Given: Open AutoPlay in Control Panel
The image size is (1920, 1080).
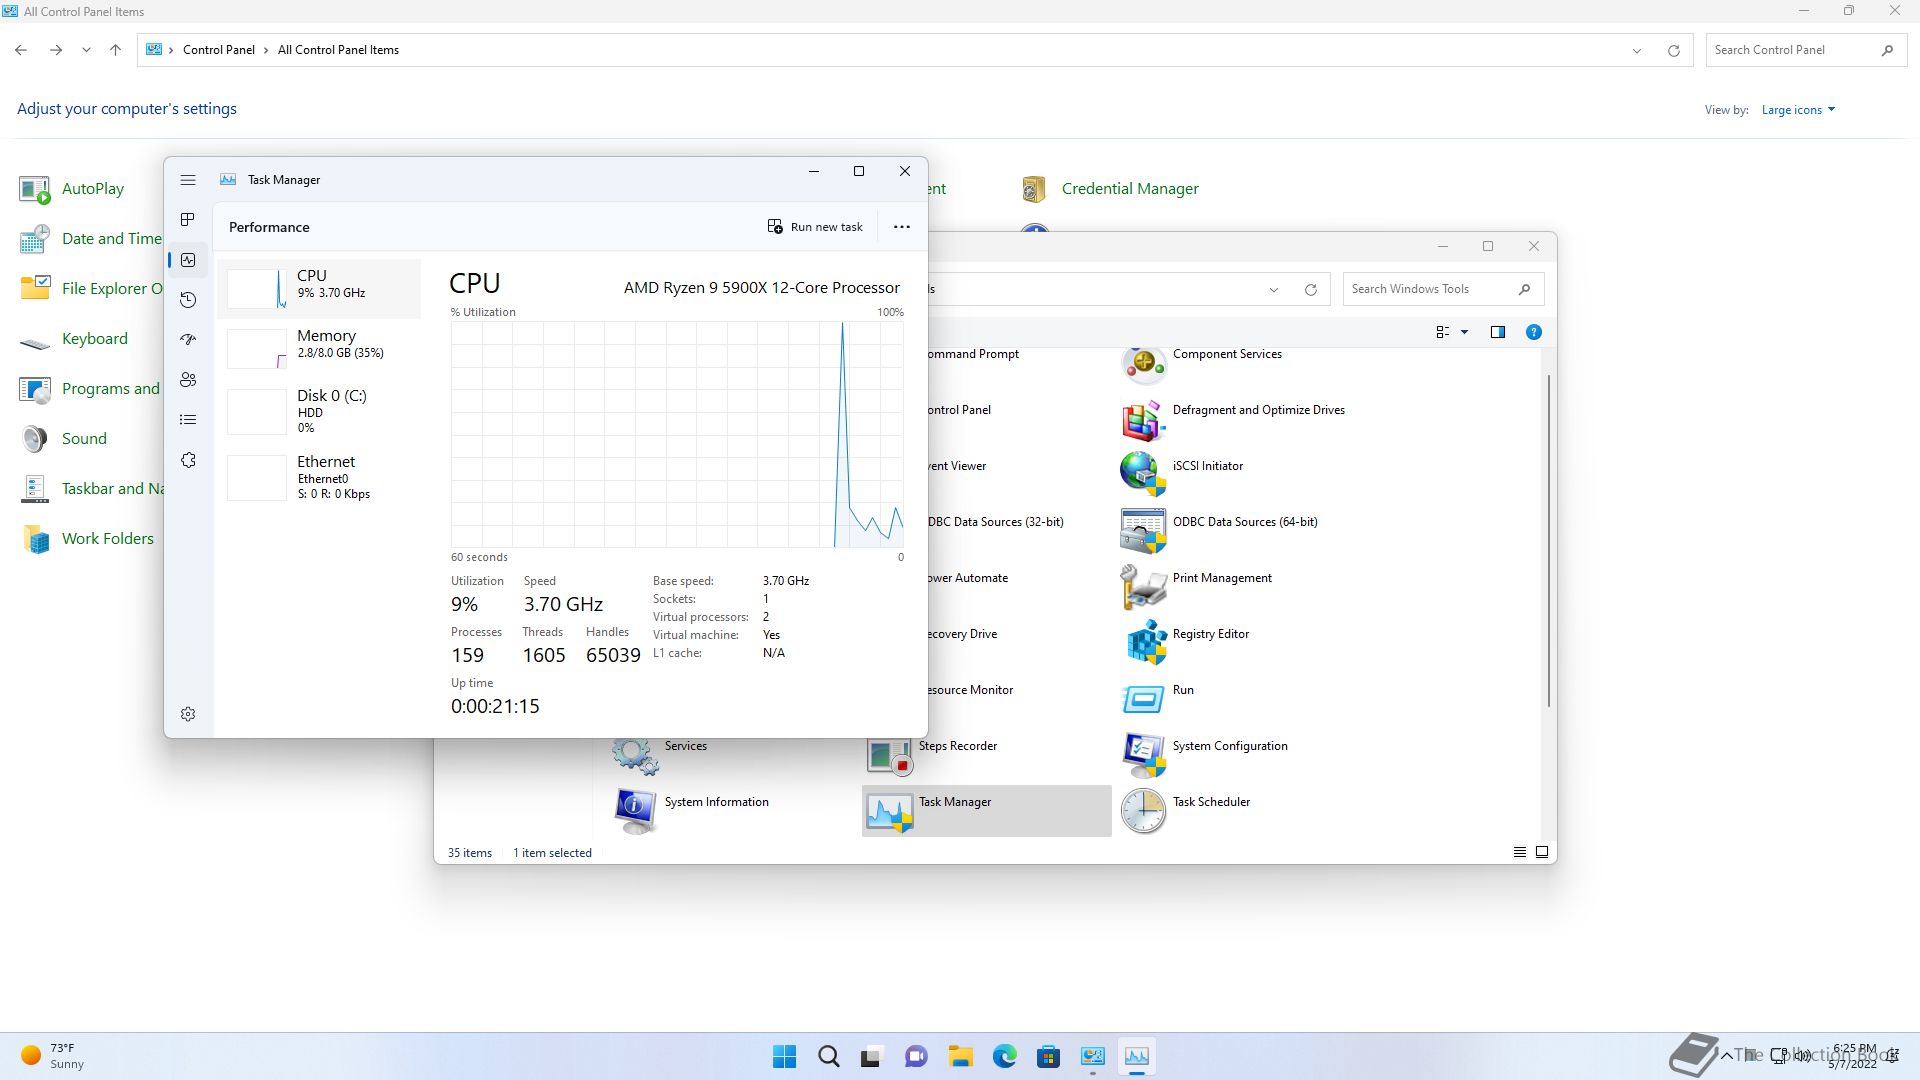Looking at the screenshot, I should [x=72, y=189].
